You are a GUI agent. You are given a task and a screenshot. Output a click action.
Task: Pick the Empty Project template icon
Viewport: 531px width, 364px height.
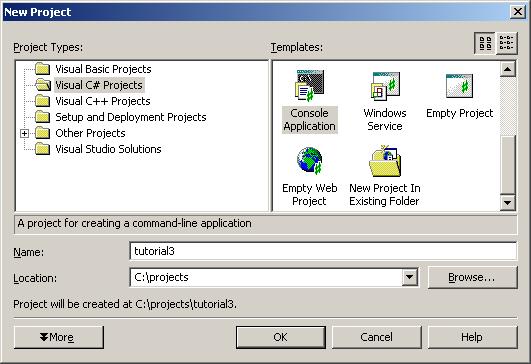(459, 86)
